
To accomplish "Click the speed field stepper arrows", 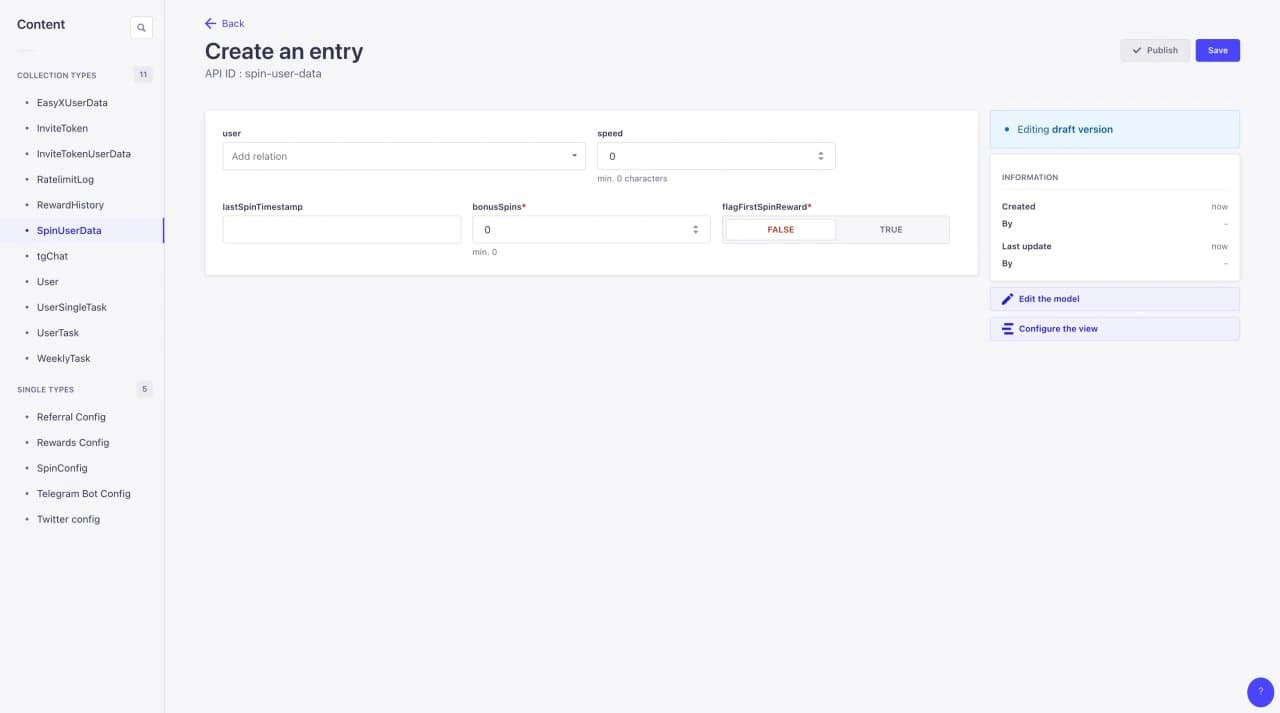I will click(x=820, y=156).
